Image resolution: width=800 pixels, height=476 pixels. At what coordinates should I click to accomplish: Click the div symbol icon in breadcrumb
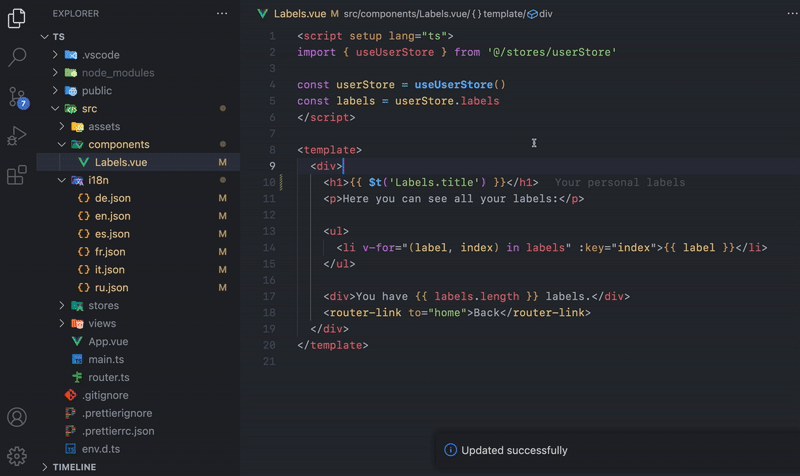click(532, 14)
